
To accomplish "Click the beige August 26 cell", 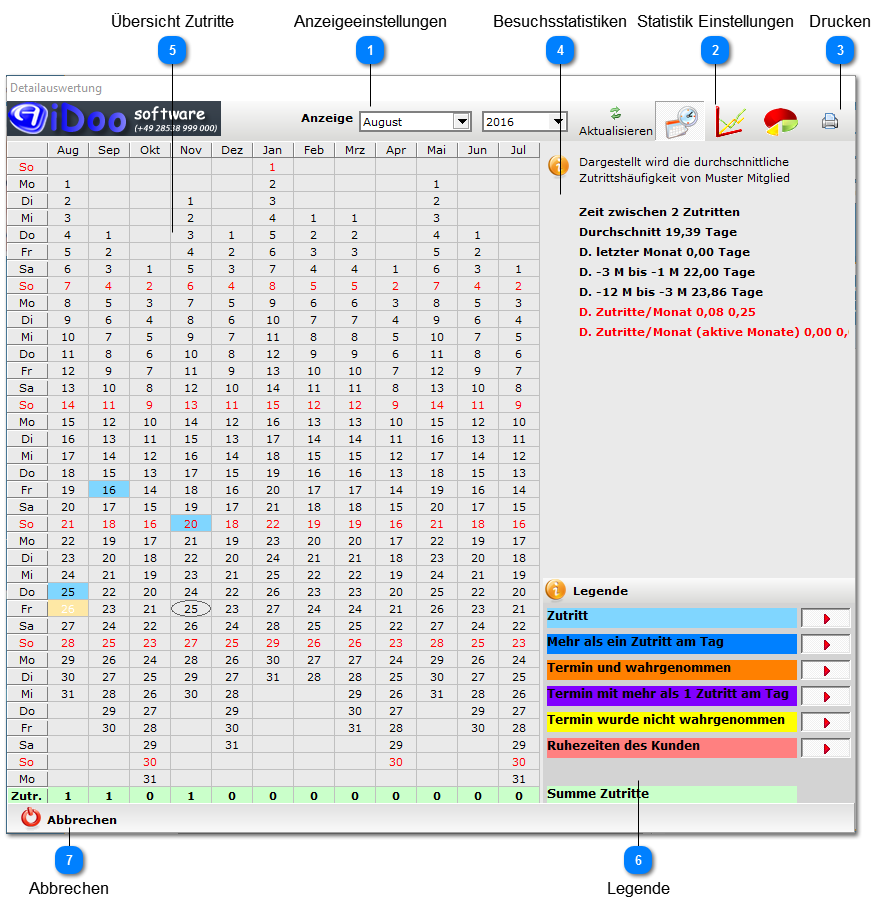I will 68,609.
